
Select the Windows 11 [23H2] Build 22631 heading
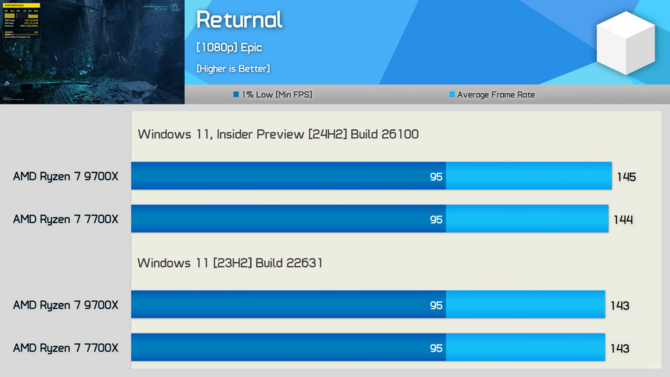click(230, 263)
